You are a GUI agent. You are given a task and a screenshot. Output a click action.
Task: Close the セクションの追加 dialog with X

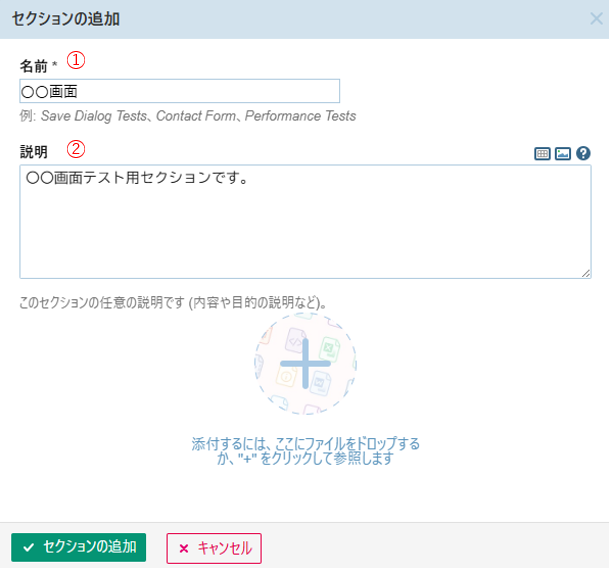[596, 18]
